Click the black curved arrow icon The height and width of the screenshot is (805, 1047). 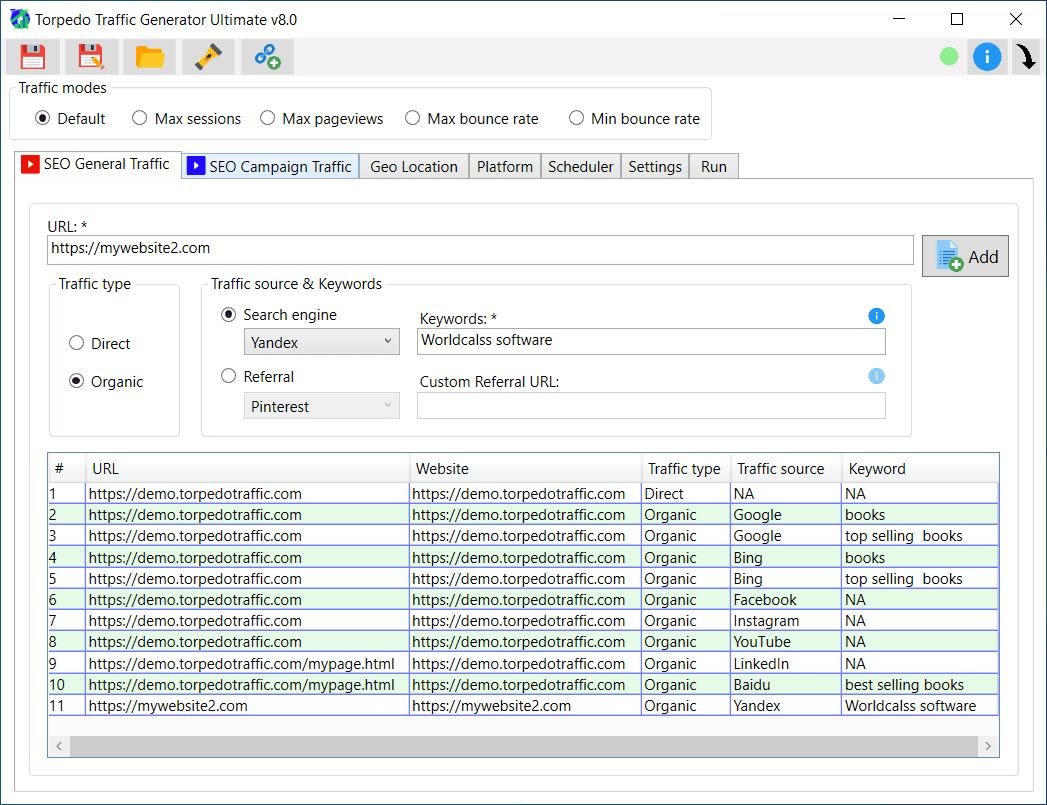pos(1026,57)
